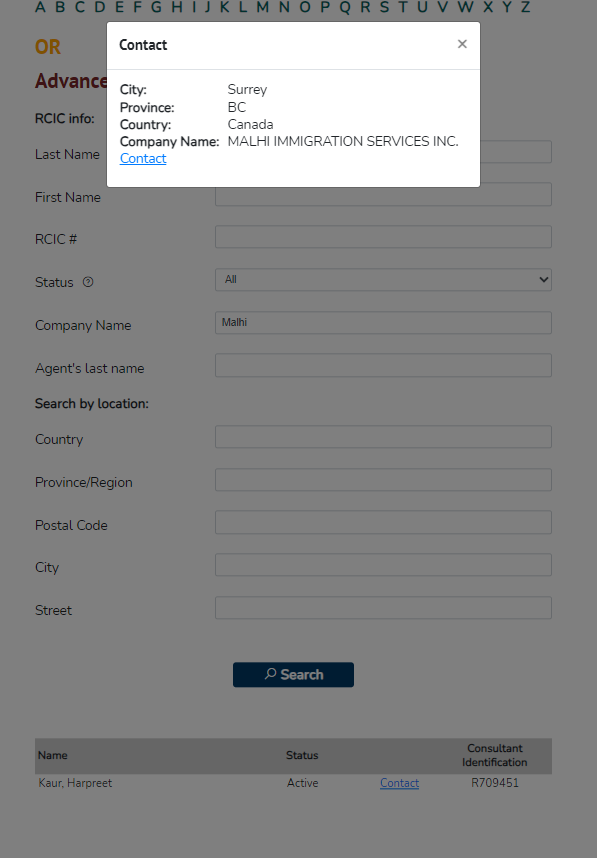Open the Contact link in the dialog

tap(143, 159)
